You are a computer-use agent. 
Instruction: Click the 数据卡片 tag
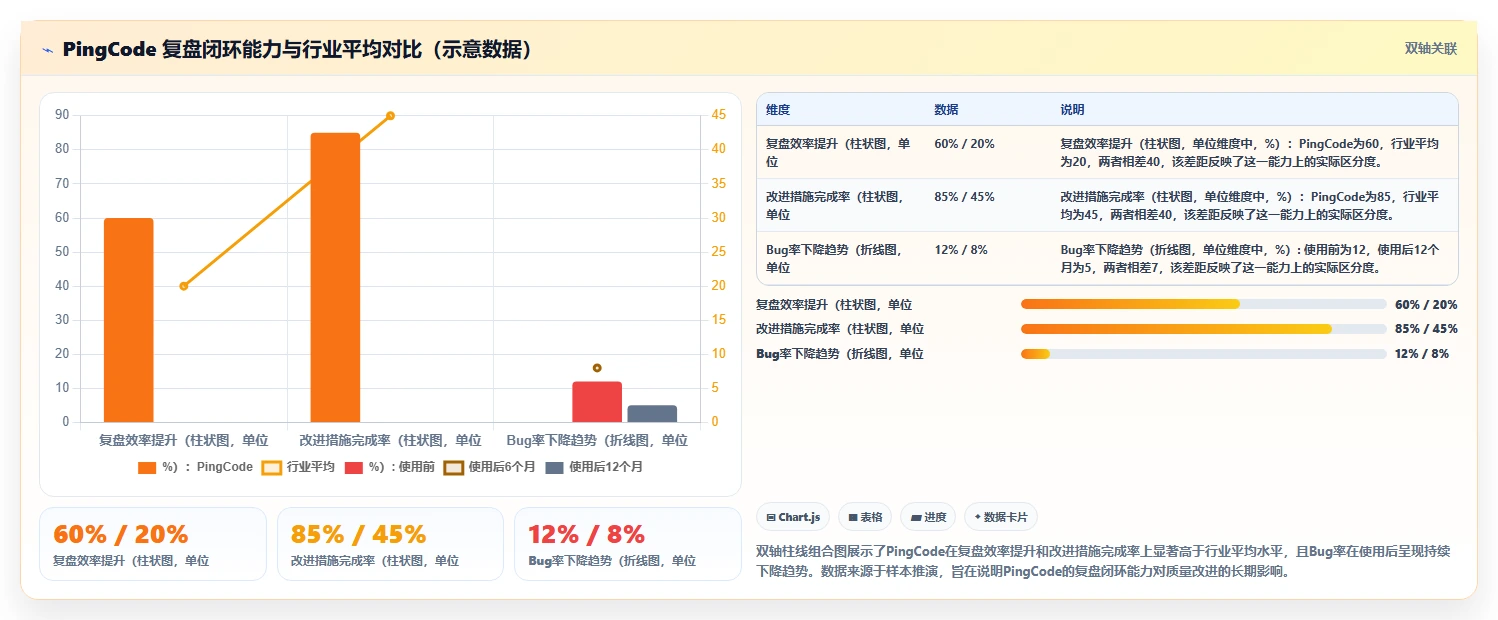(x=1001, y=517)
